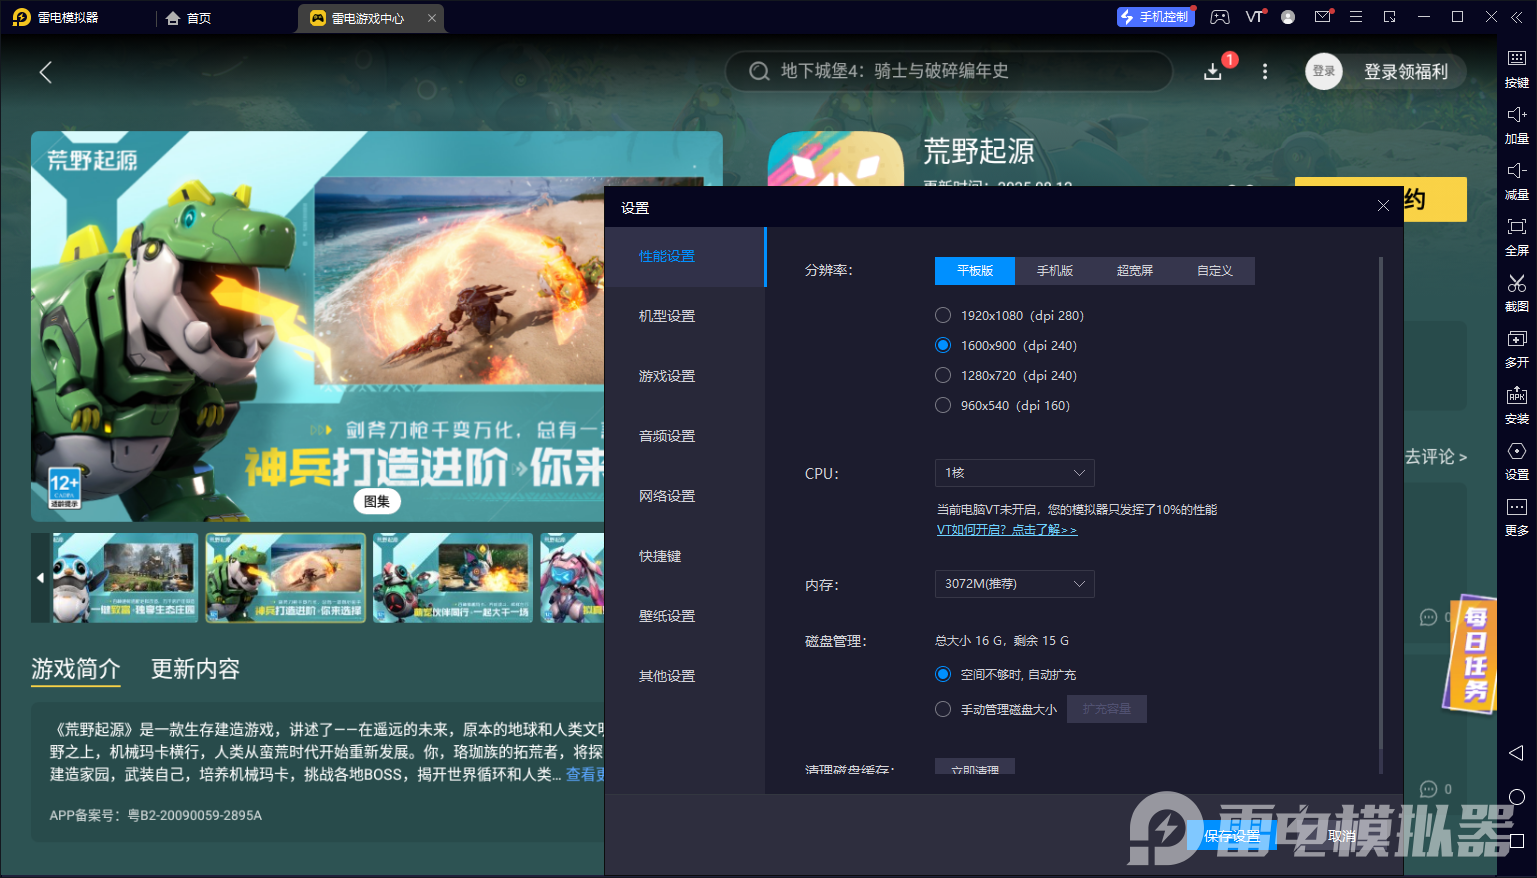Viewport: 1537px width, 878px height.
Task: Open the three-dot more options menu
Action: tap(1265, 72)
